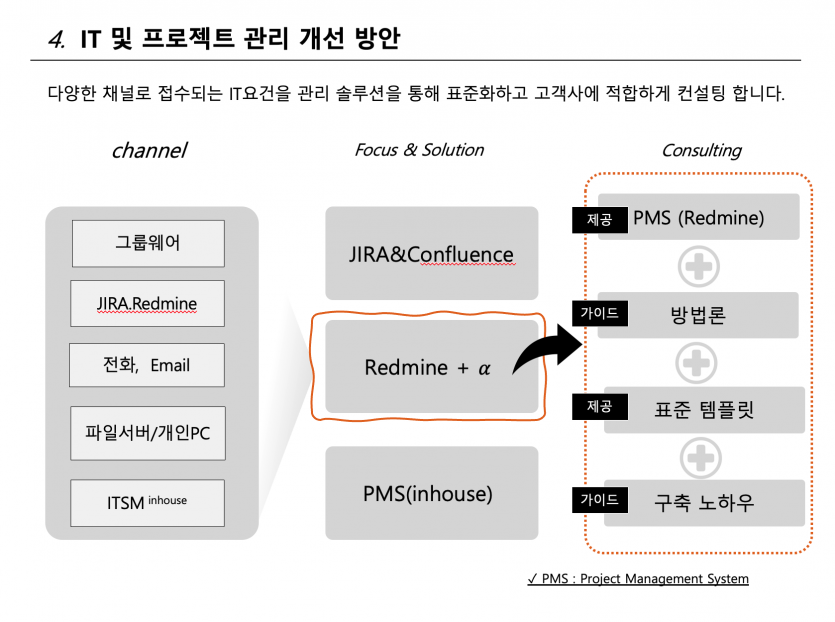The image size is (835, 622).
Task: Select the 'Focus & Solution' heading
Action: click(x=419, y=150)
